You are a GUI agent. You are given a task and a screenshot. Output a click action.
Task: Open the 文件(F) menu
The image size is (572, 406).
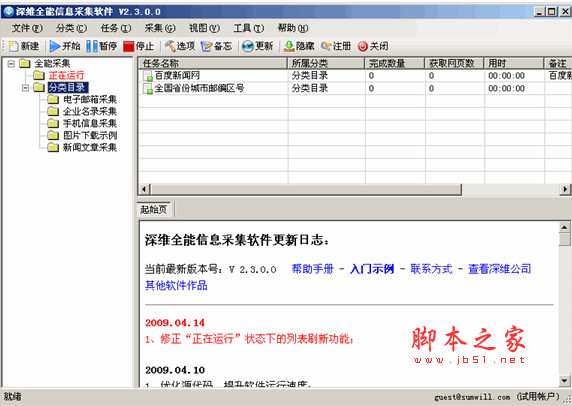coord(27,28)
